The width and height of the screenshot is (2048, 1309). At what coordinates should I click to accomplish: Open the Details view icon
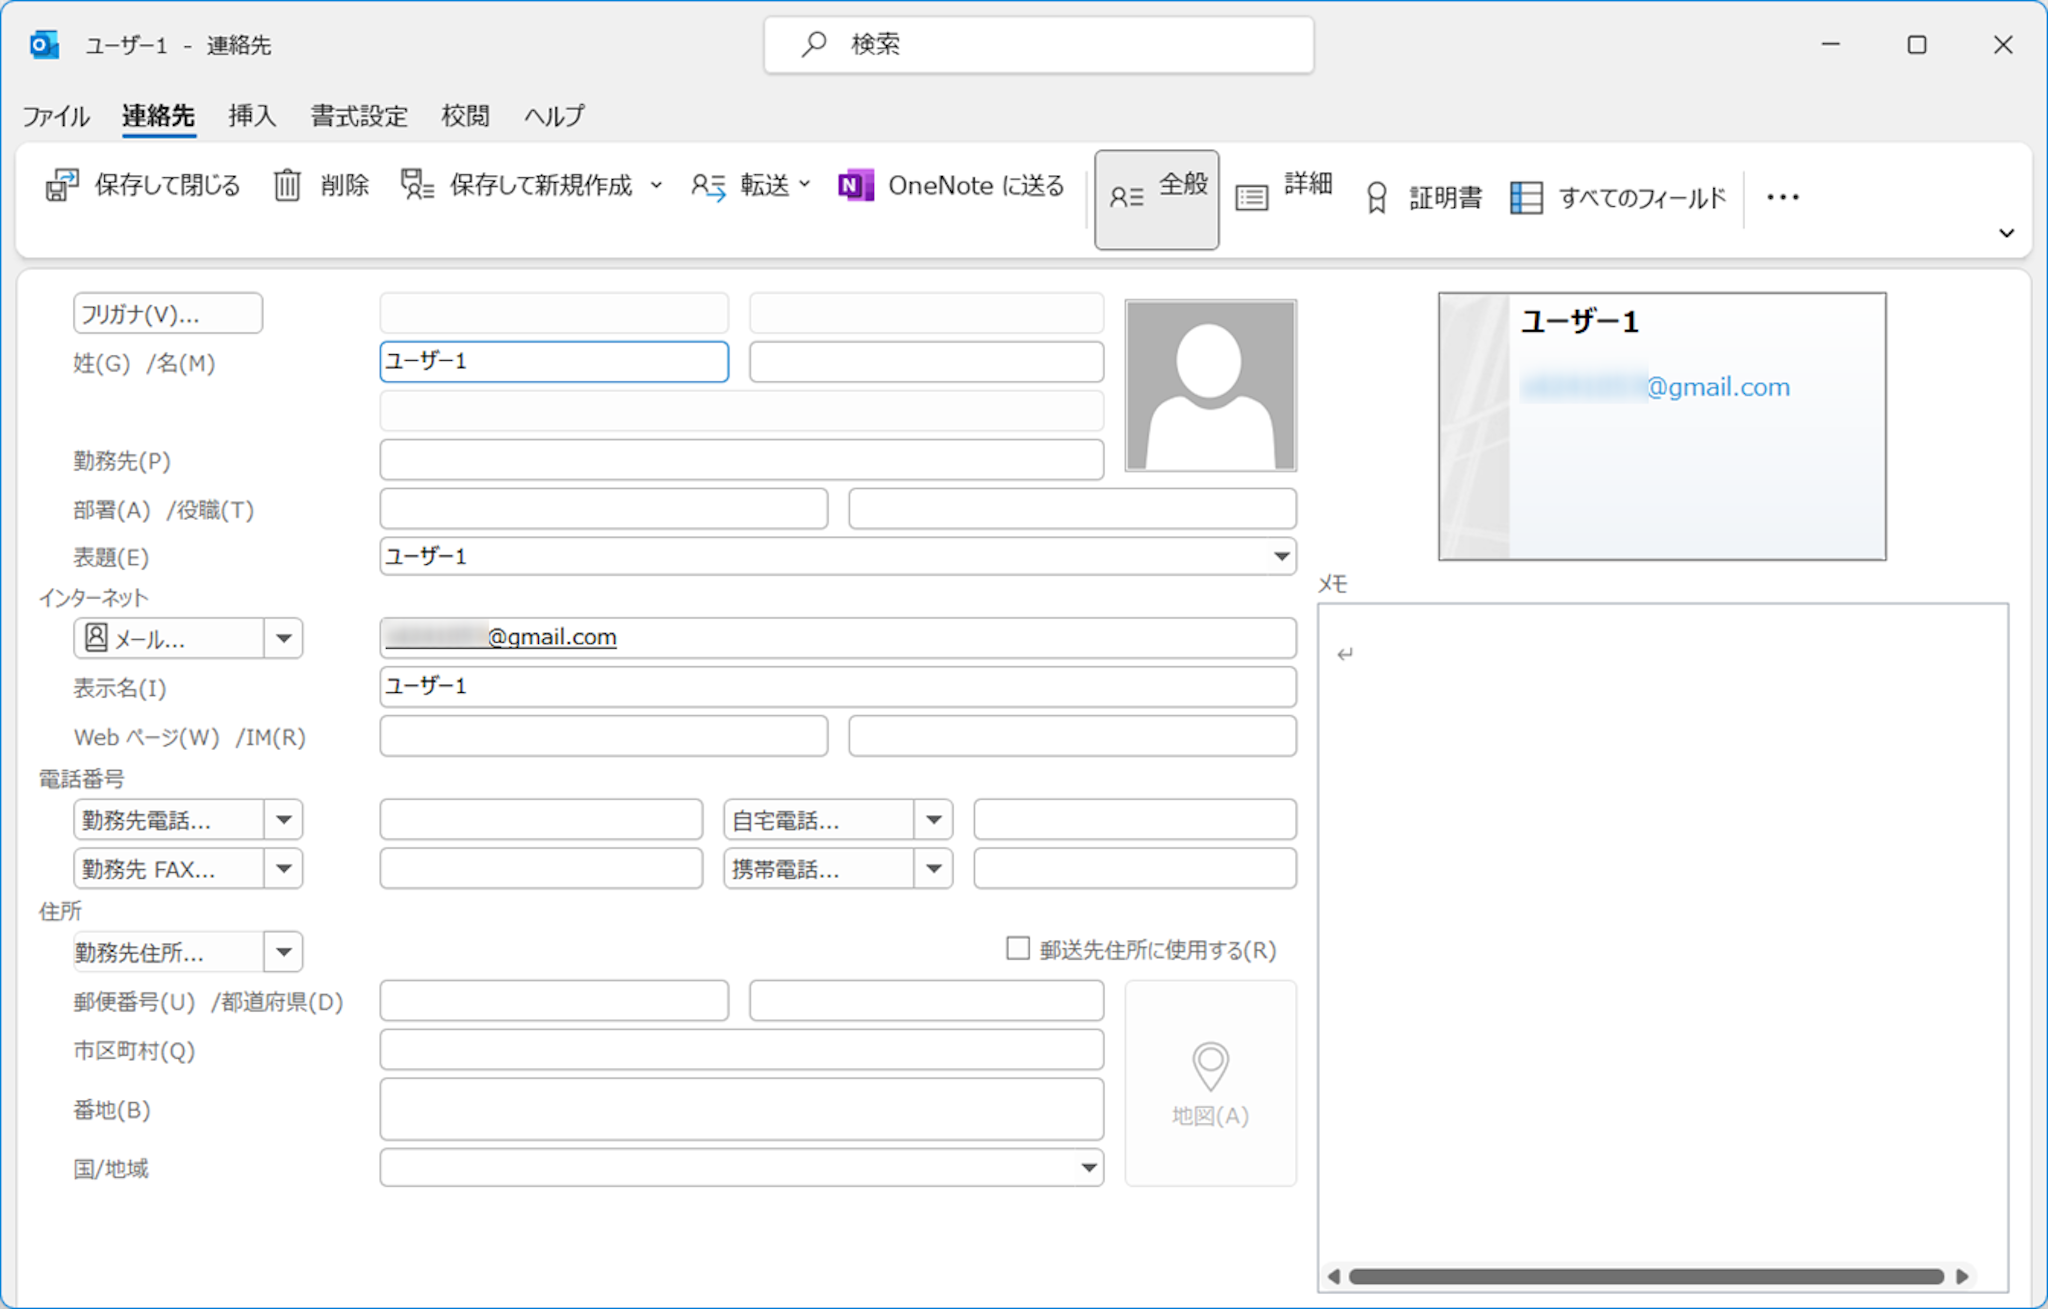(x=1252, y=197)
